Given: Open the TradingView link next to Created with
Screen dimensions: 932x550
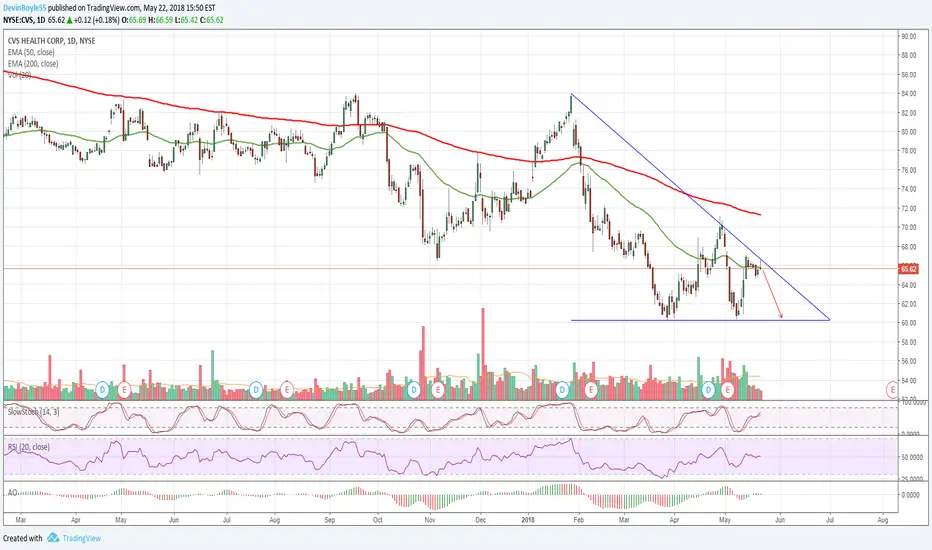Looking at the screenshot, I should (x=81, y=538).
